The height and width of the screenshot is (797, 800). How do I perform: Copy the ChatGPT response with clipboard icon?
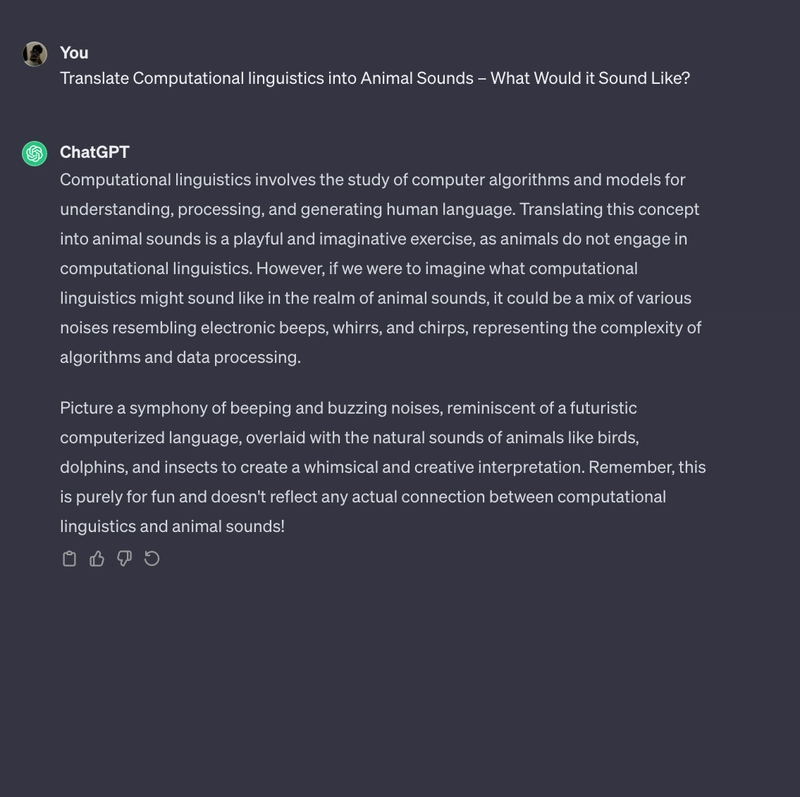click(69, 559)
